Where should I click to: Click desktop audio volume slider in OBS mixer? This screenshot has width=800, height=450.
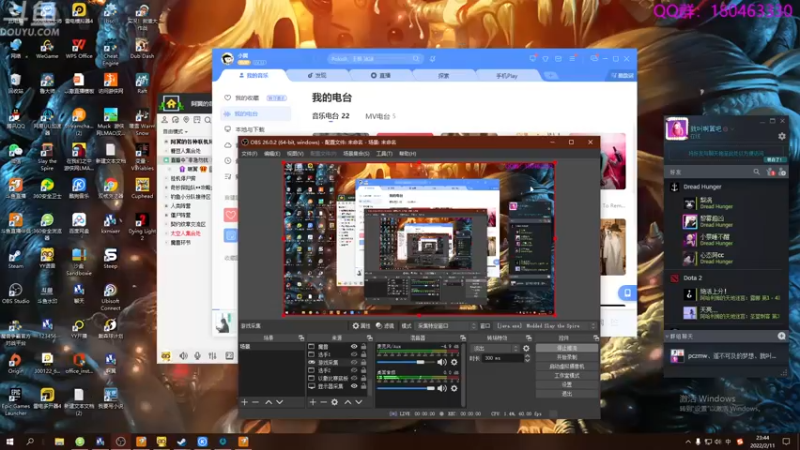click(x=406, y=388)
